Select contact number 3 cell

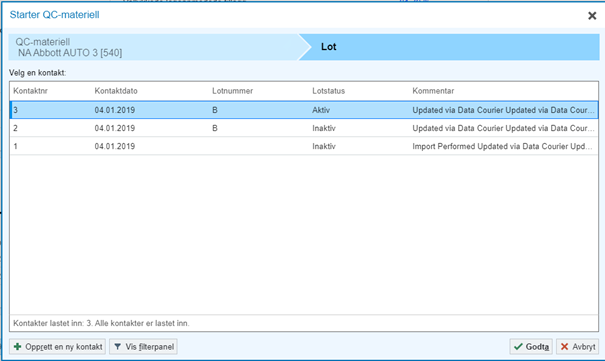pos(15,110)
